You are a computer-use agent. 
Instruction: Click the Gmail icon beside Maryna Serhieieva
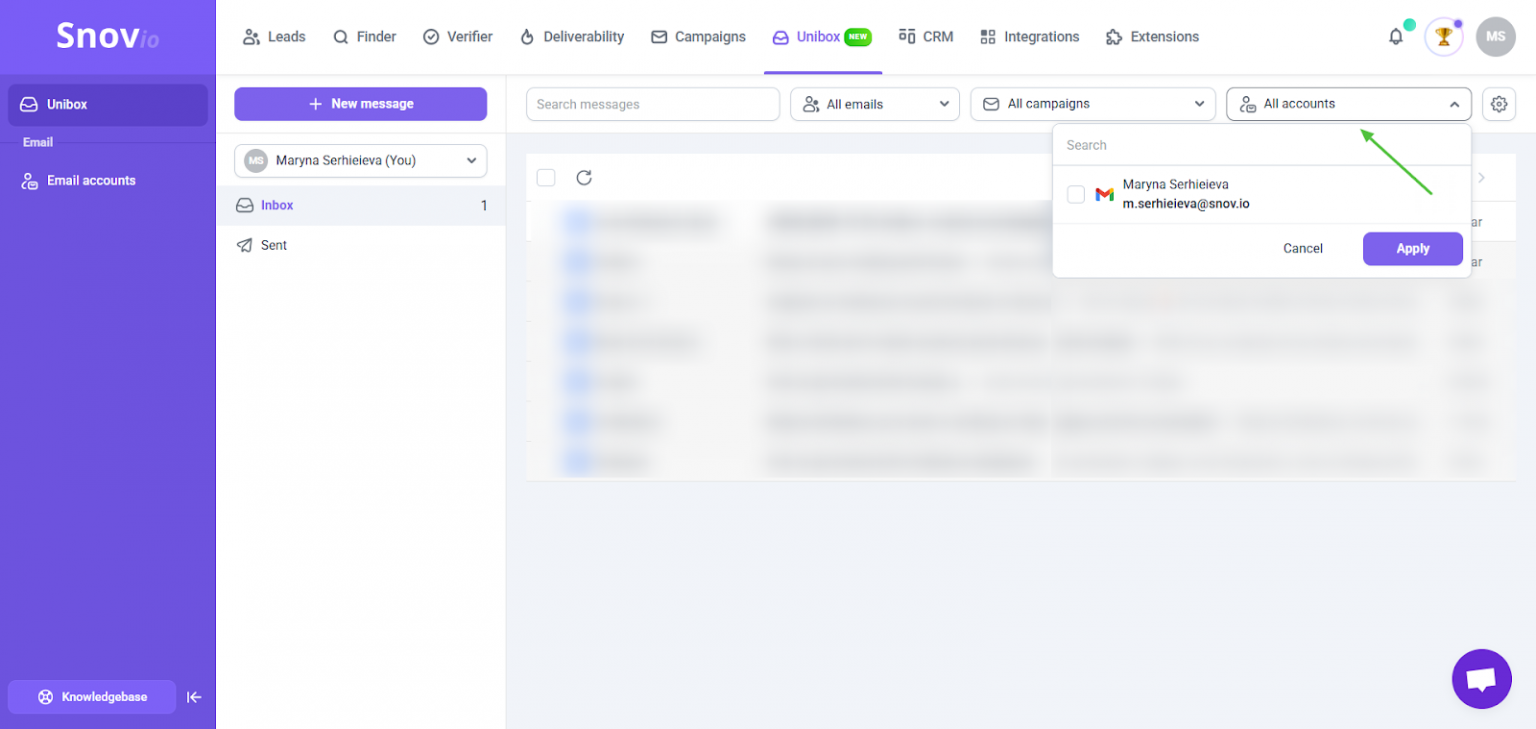[x=1104, y=194]
